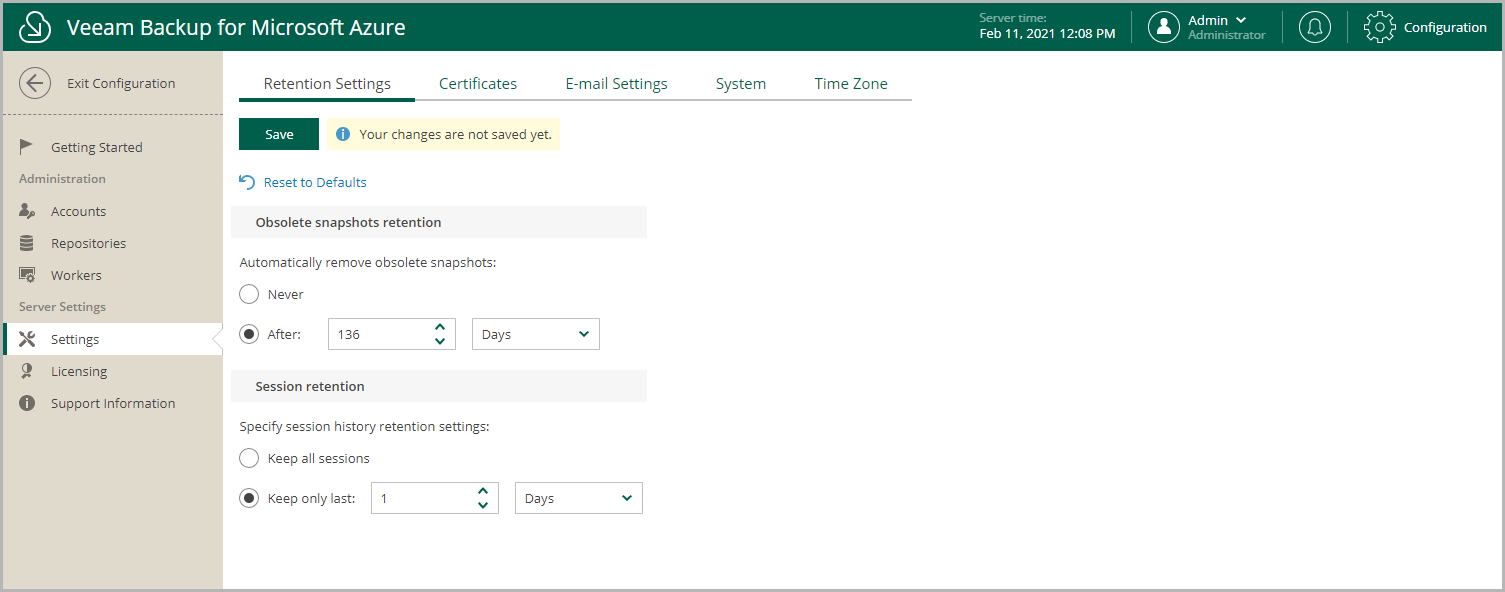Click server time Feb 11, 2021 12:08 PM

[1047, 34]
